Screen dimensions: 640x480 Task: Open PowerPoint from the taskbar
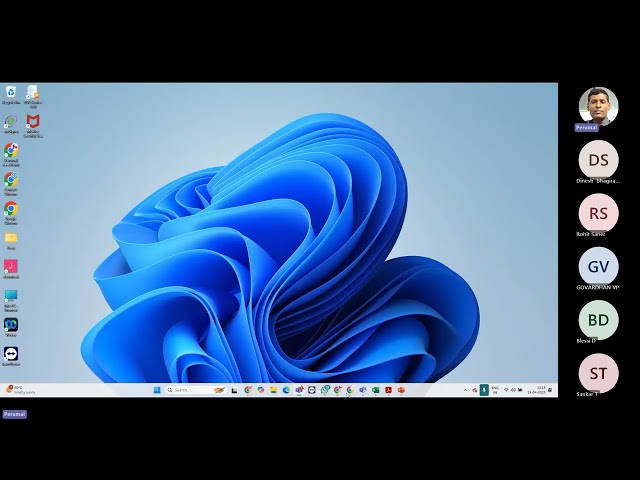401,390
